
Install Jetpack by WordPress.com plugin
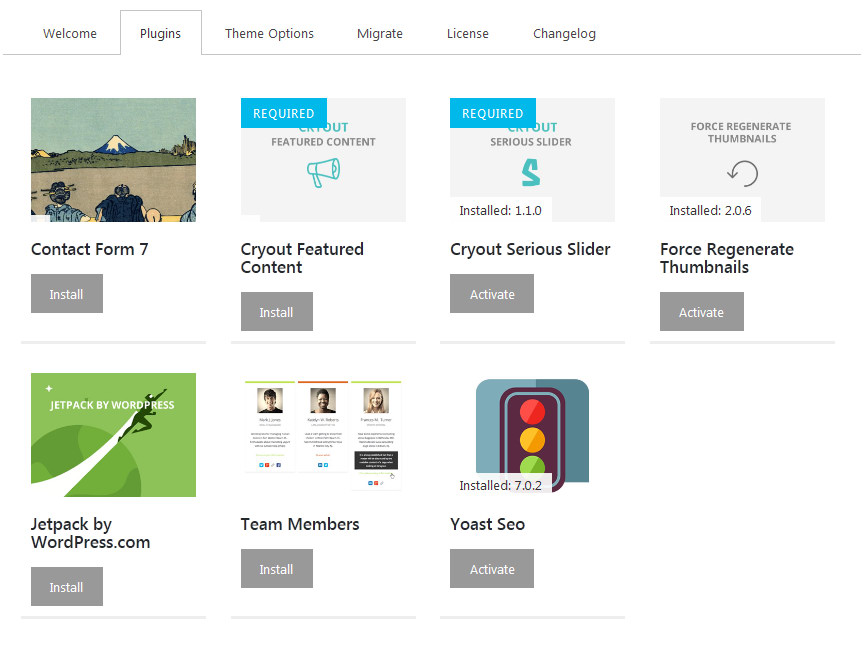click(67, 587)
